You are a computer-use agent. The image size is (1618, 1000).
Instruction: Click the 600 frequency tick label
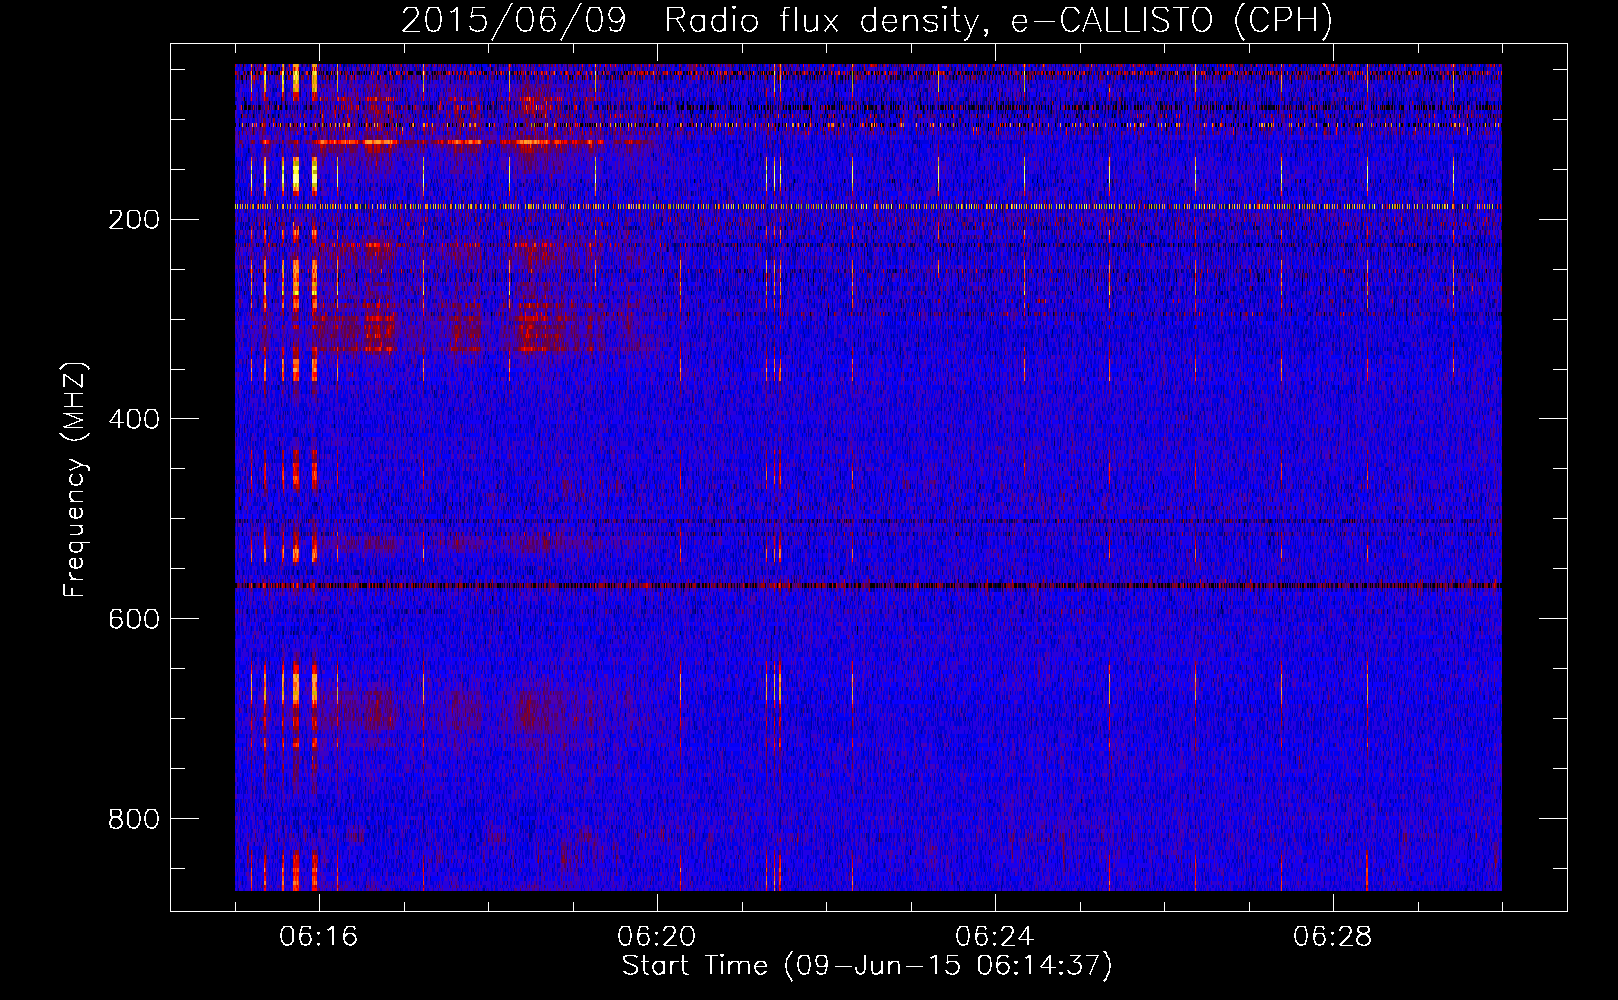point(134,619)
